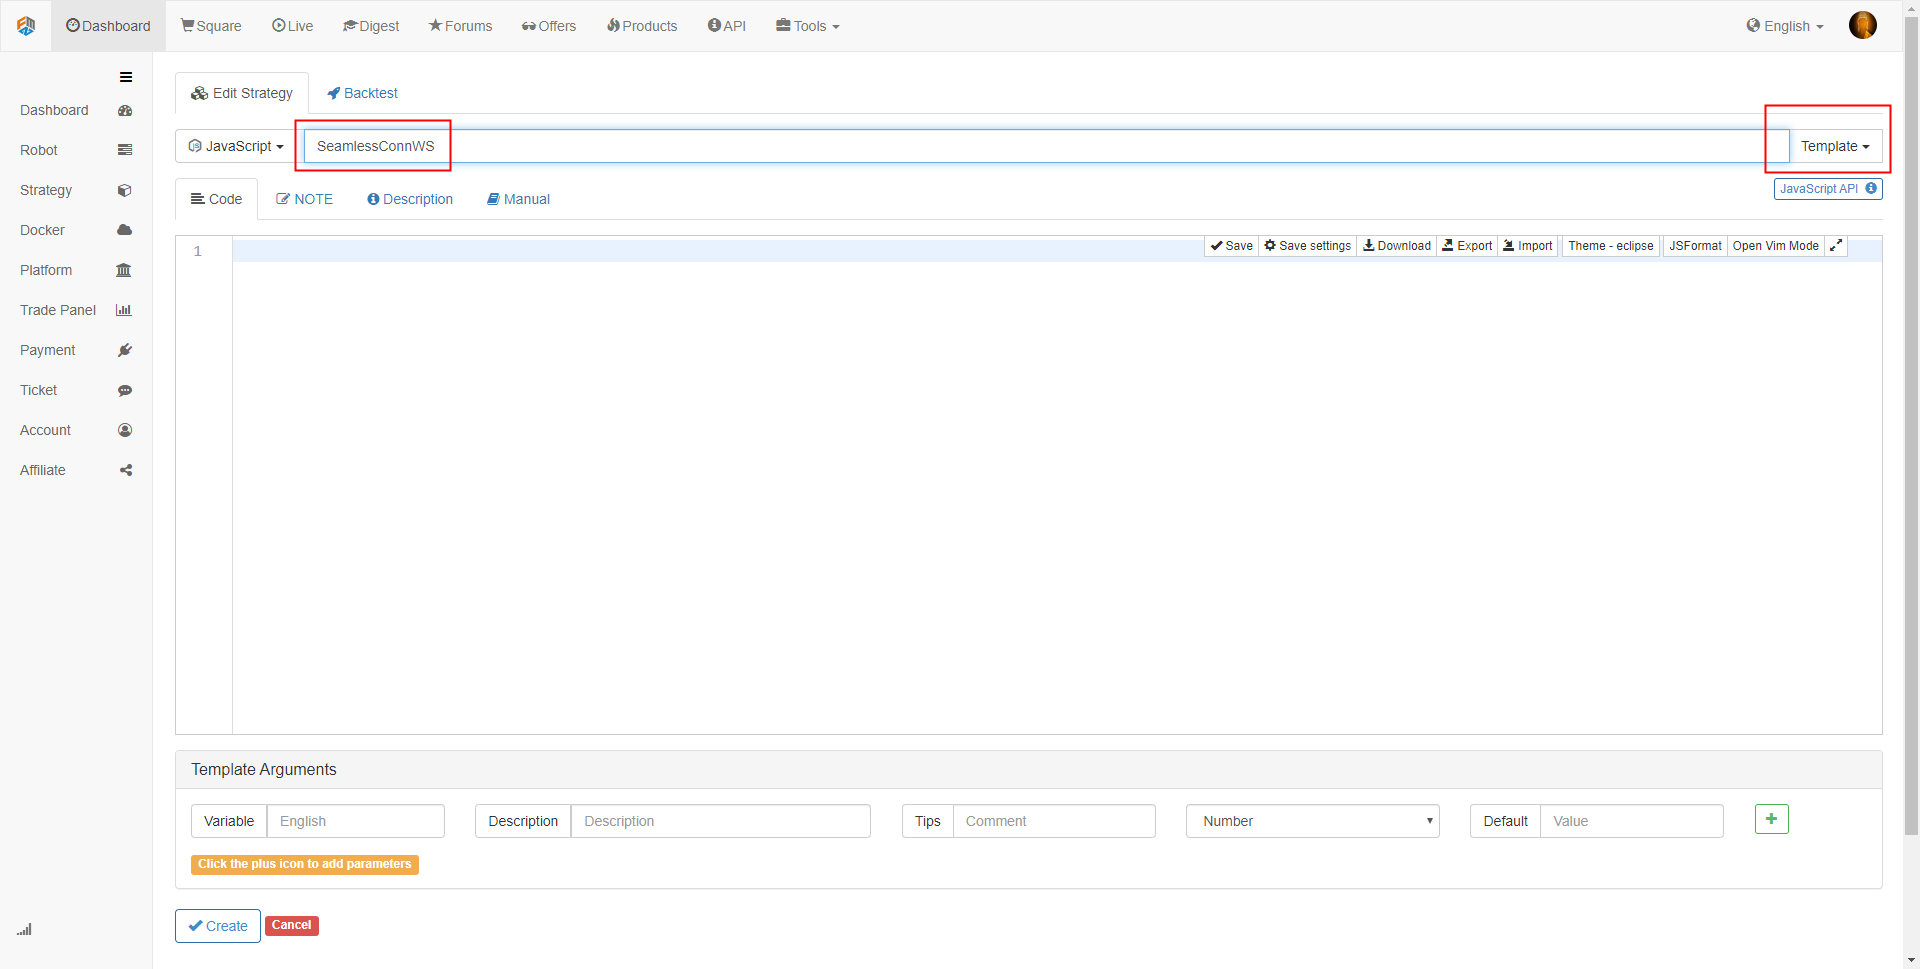Export the strategy

[1467, 246]
